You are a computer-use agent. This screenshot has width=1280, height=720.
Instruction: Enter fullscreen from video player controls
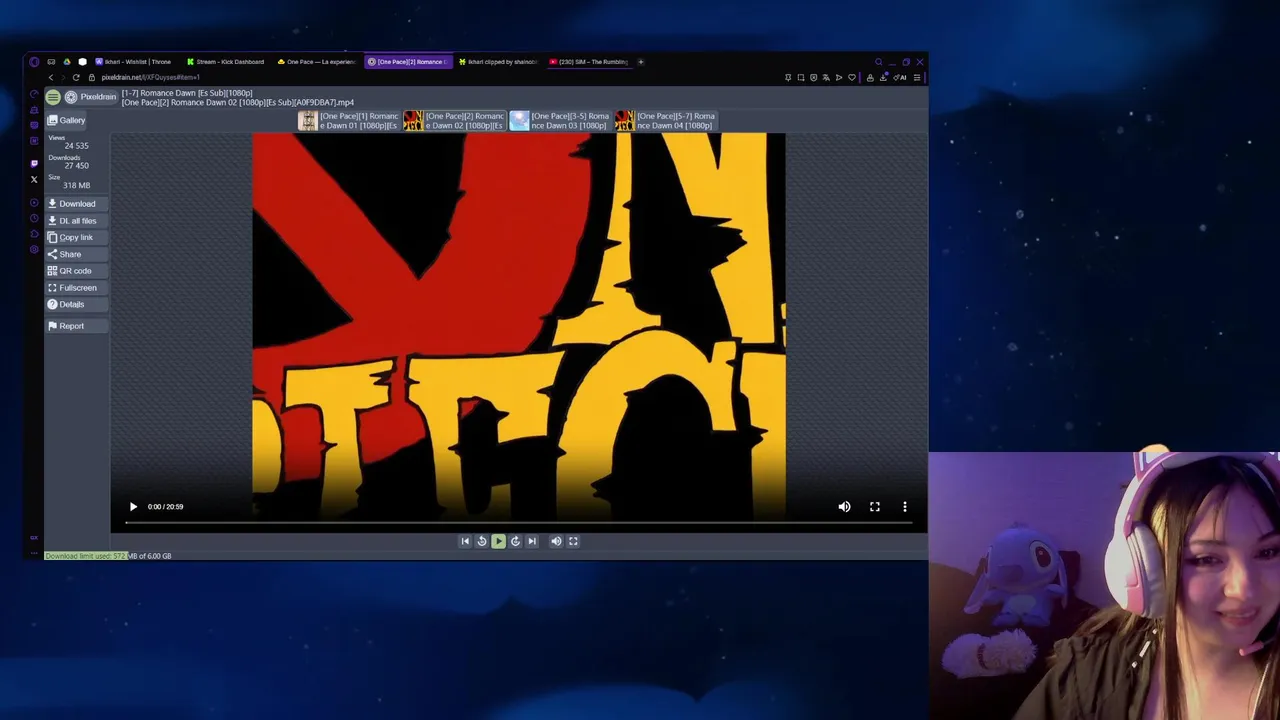(875, 507)
